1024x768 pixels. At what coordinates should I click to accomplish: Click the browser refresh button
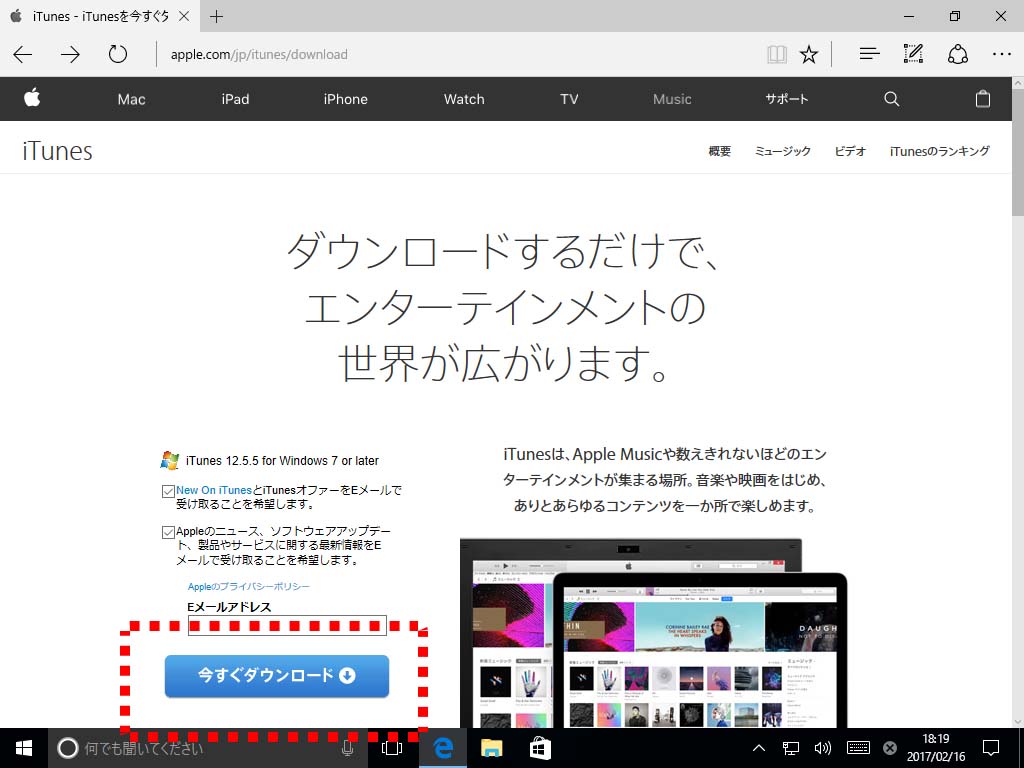tap(118, 55)
